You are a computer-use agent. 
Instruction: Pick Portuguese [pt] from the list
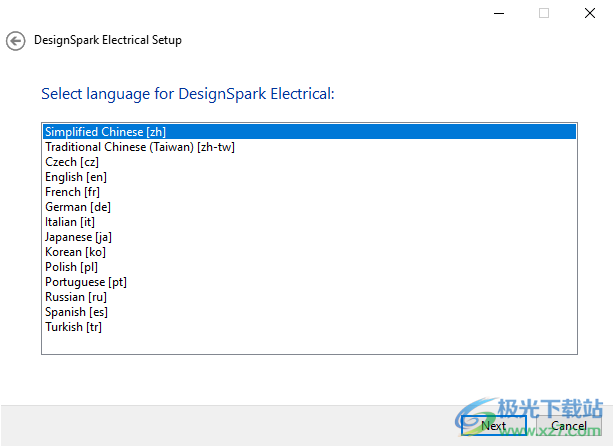pyautogui.click(x=309, y=282)
